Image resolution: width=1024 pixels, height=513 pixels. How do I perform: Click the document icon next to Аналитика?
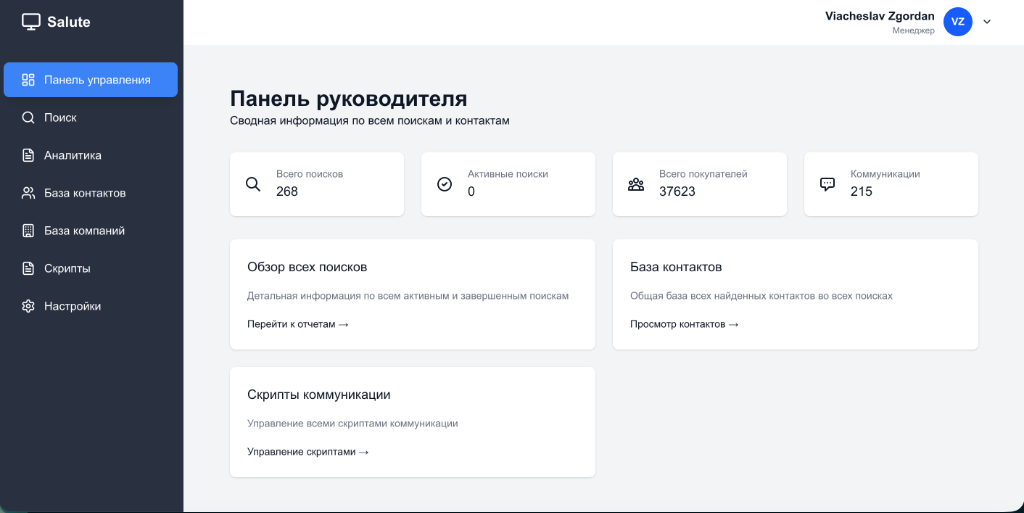pos(28,155)
